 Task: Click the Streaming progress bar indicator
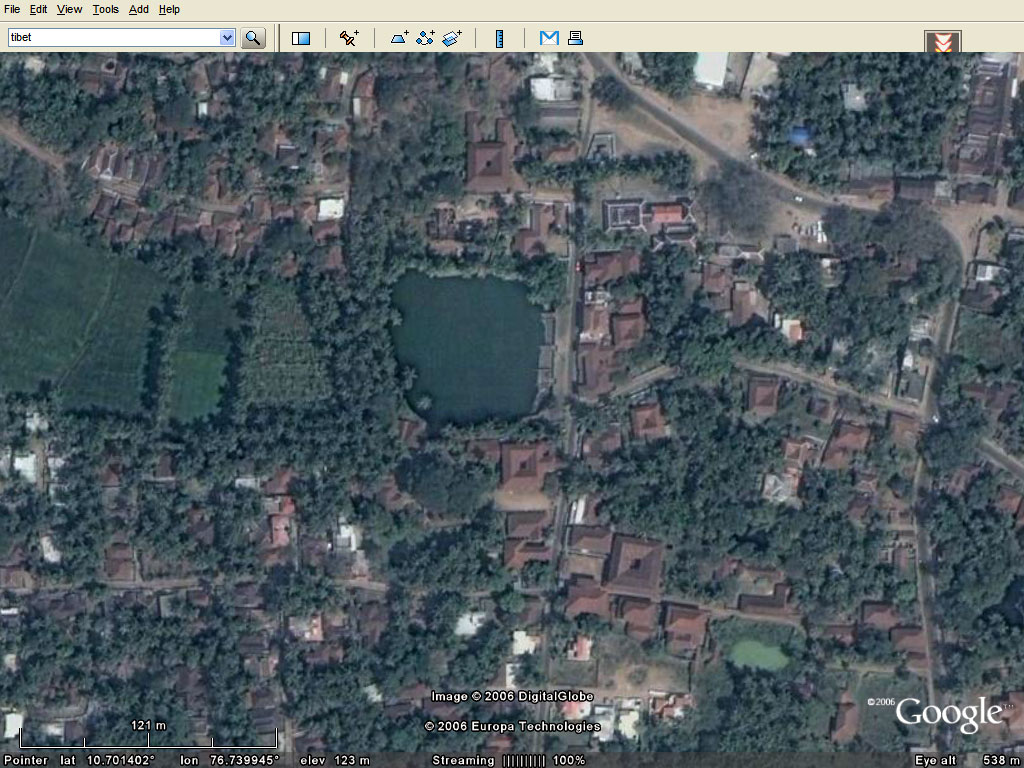[522, 760]
